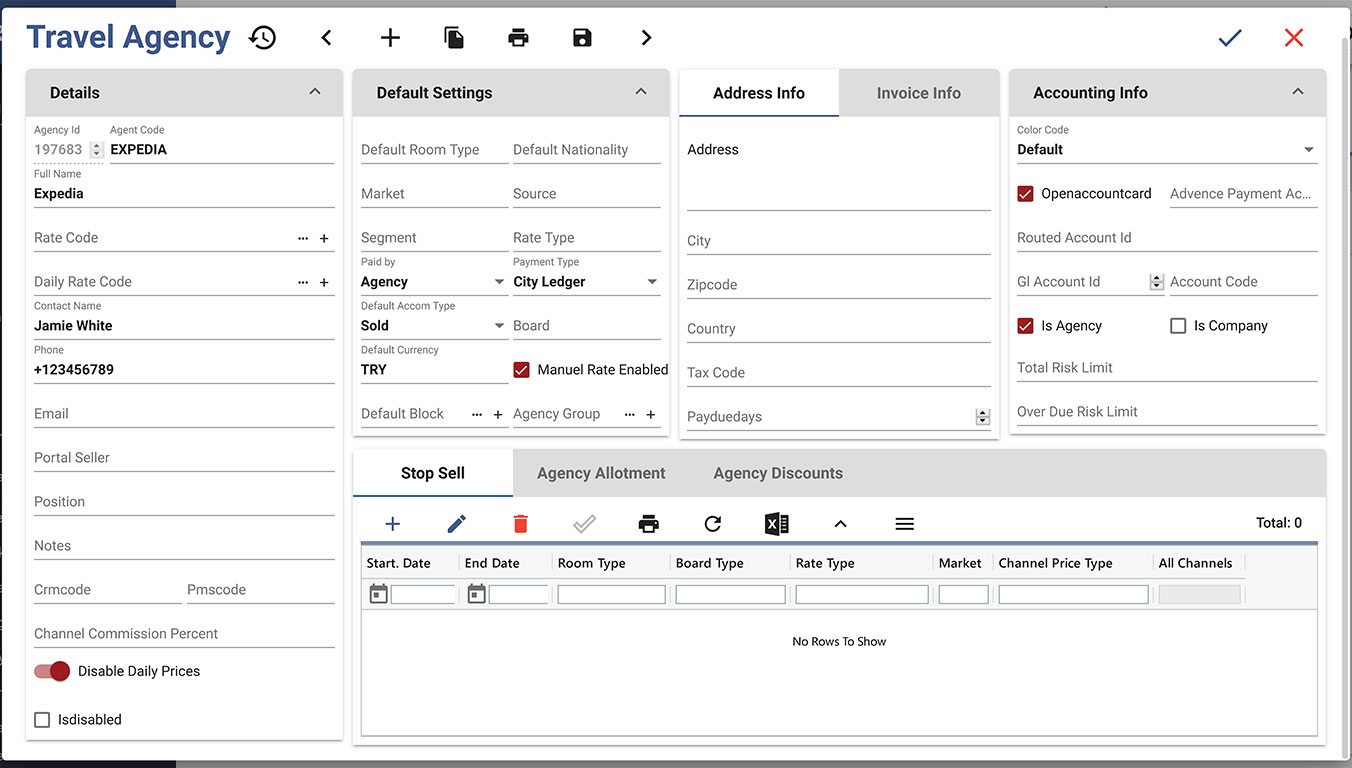Image resolution: width=1352 pixels, height=768 pixels.
Task: Open Default Accom Type dropdown
Action: click(x=434, y=326)
